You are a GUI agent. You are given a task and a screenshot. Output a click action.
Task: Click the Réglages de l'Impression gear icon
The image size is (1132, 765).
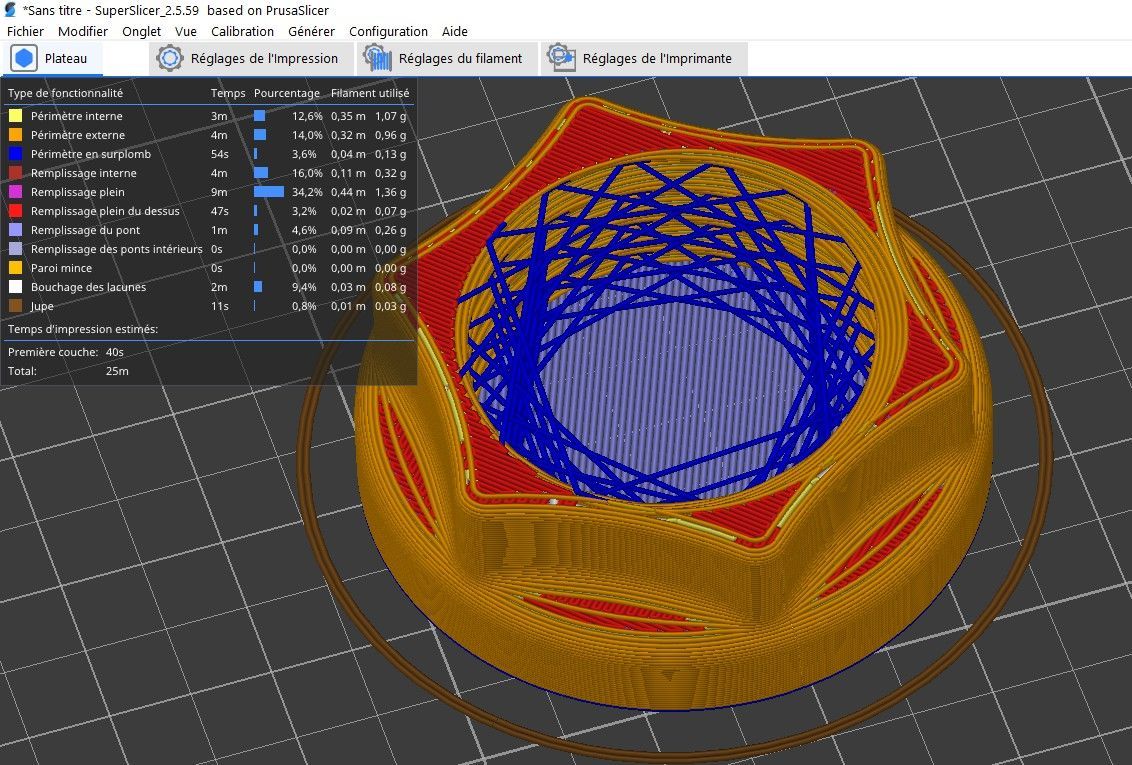click(x=170, y=58)
